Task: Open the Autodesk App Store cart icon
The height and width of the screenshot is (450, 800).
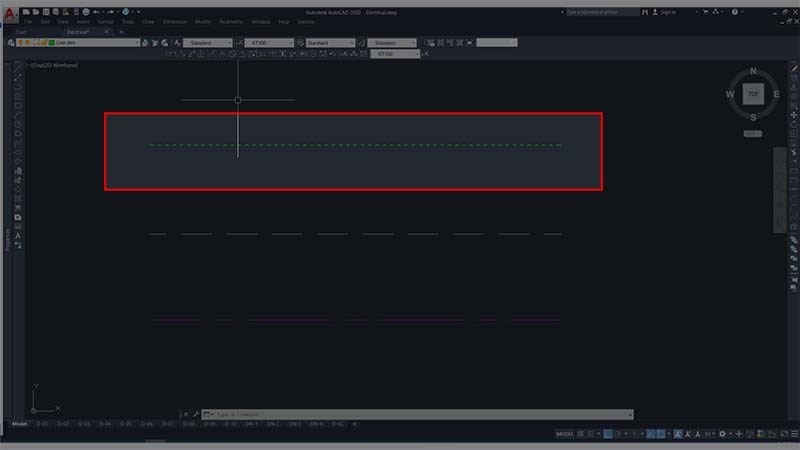Action: 706,12
